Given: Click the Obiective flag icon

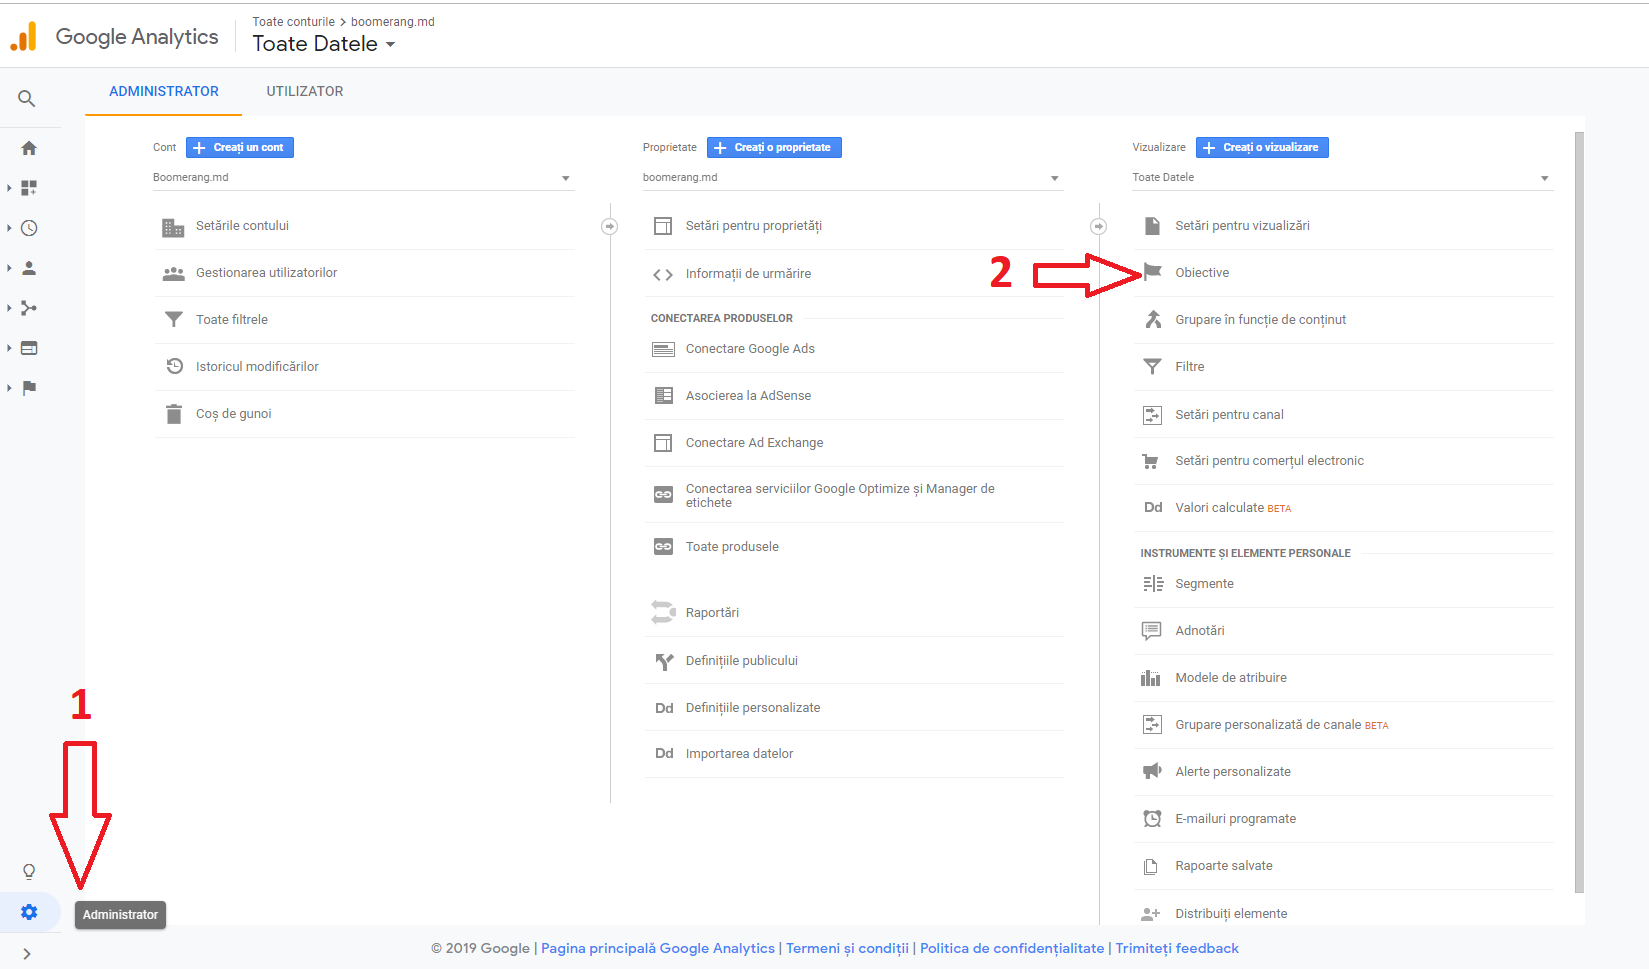Looking at the screenshot, I should pos(1152,272).
